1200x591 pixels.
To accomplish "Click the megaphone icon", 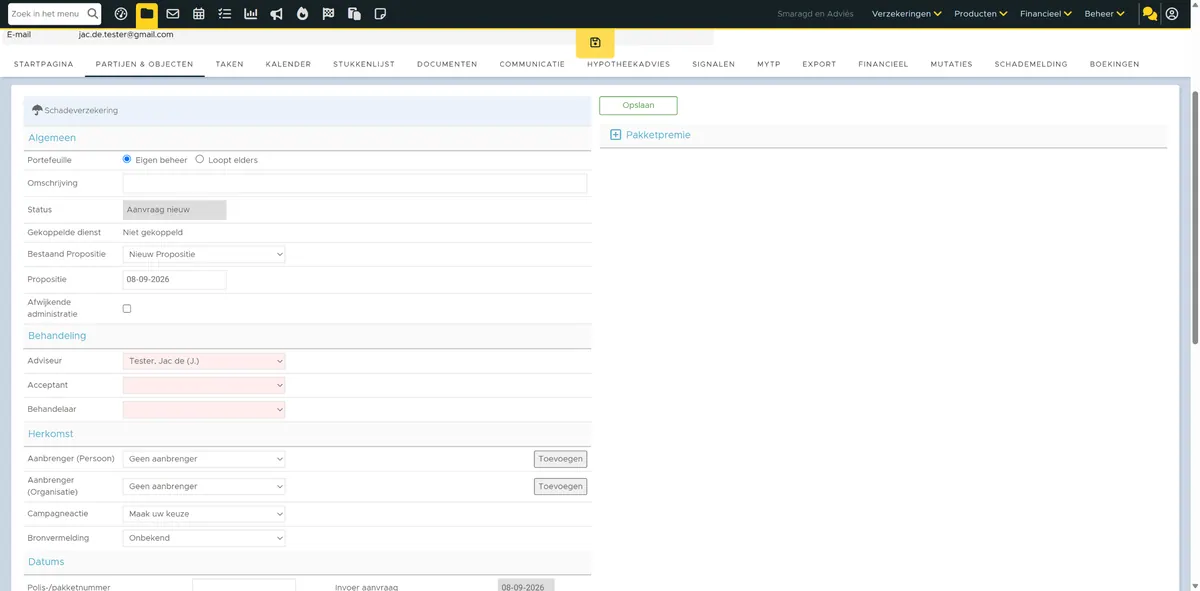I will [x=276, y=14].
